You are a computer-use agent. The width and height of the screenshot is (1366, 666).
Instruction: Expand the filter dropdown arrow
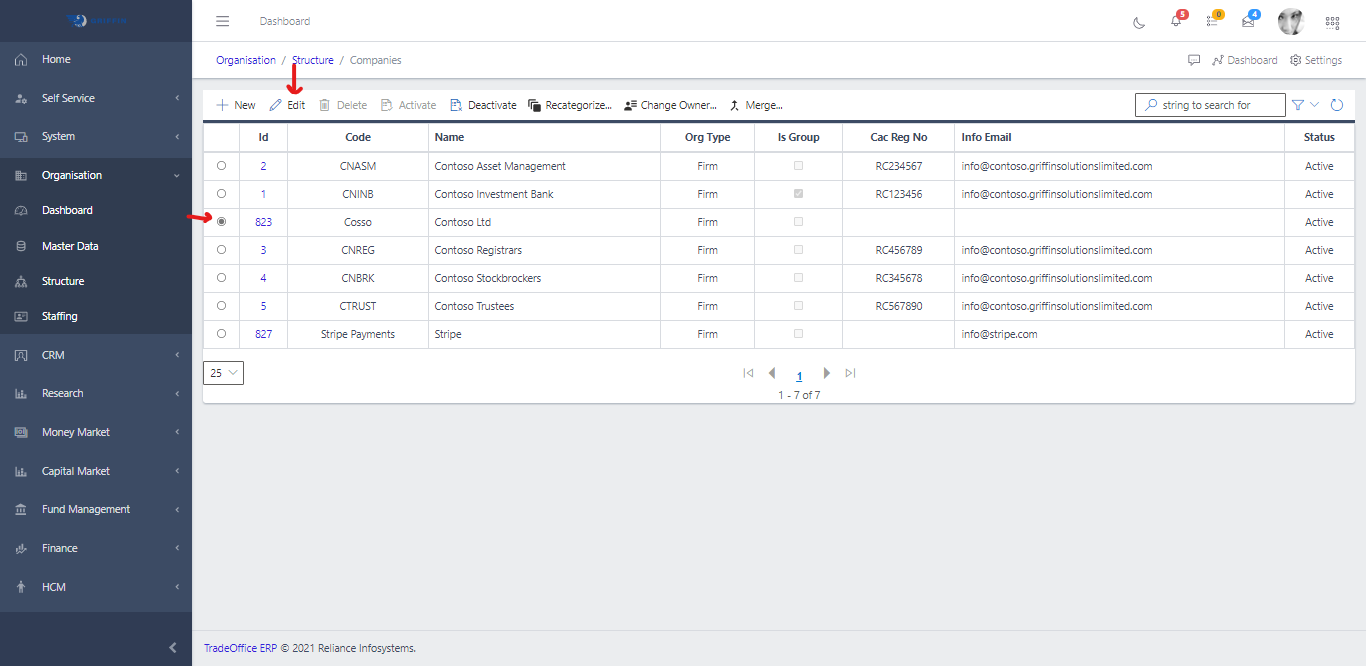point(1314,105)
